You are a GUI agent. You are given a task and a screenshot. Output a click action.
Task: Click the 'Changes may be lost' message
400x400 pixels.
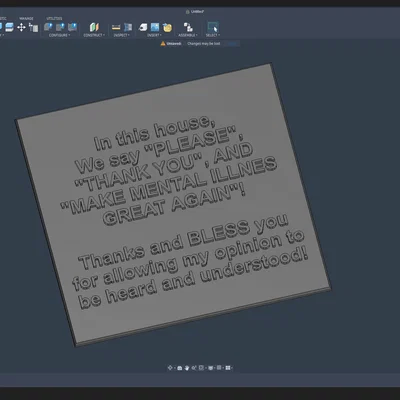(204, 44)
